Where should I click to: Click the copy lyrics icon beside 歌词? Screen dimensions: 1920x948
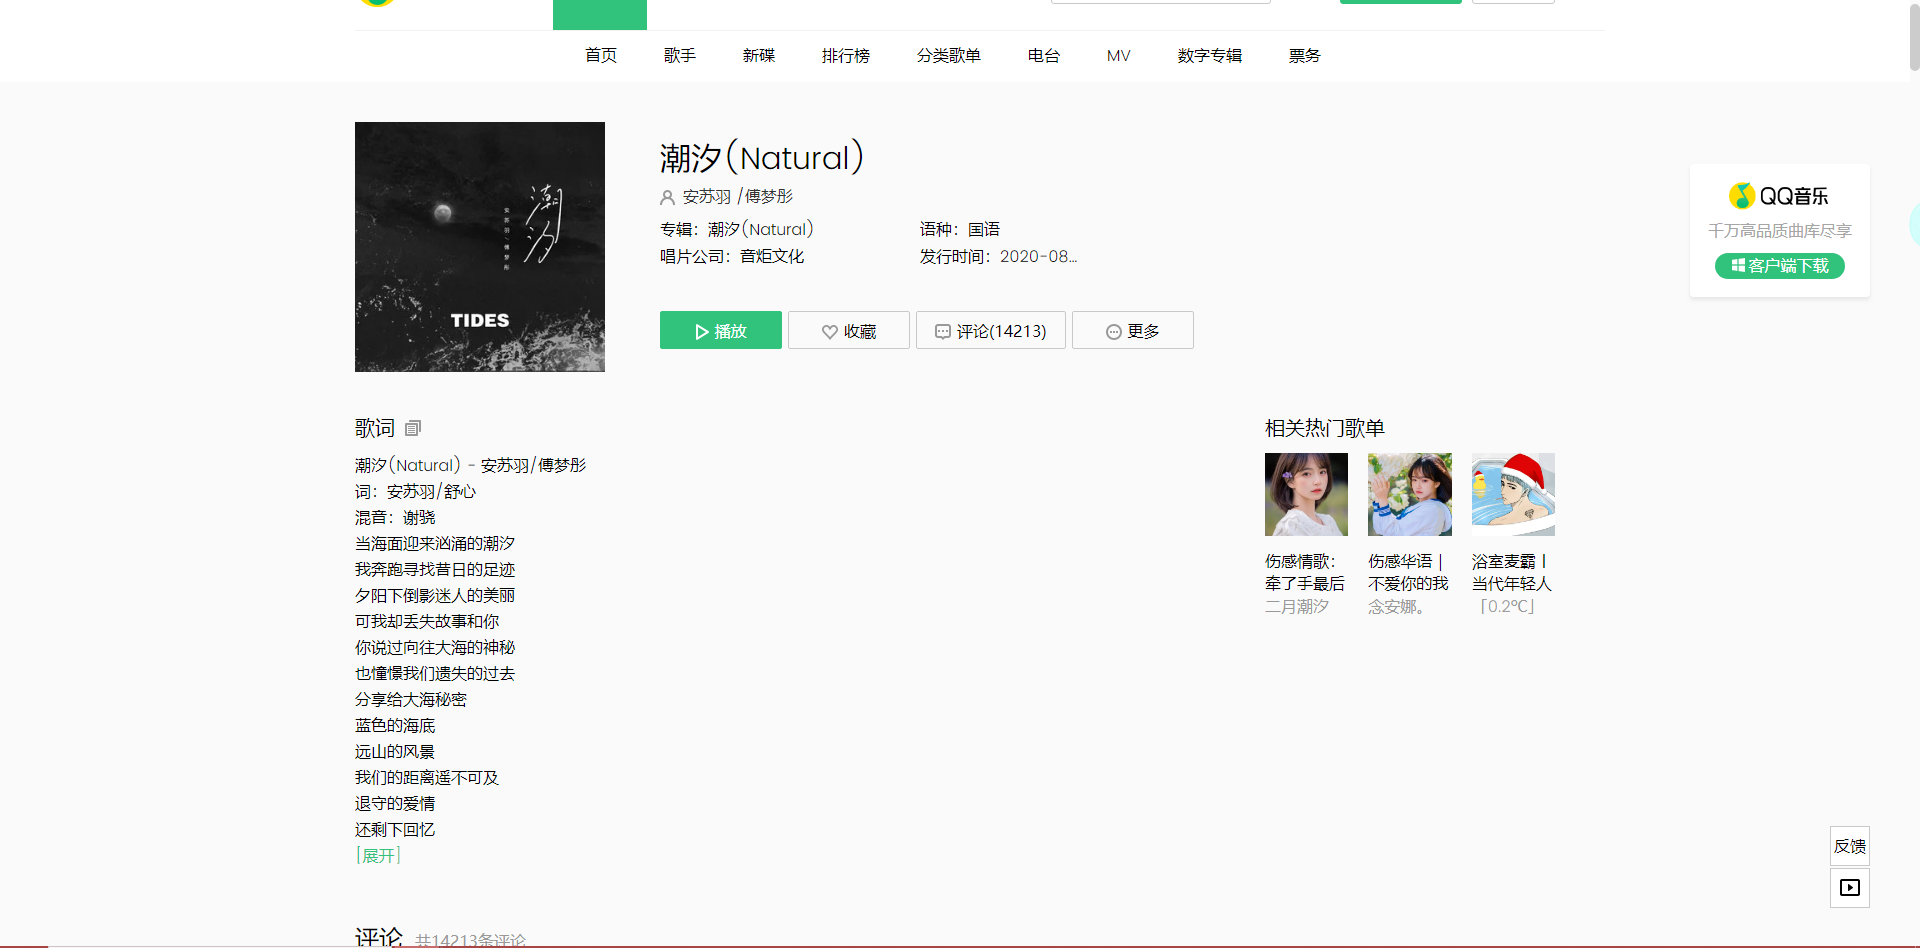pyautogui.click(x=413, y=428)
